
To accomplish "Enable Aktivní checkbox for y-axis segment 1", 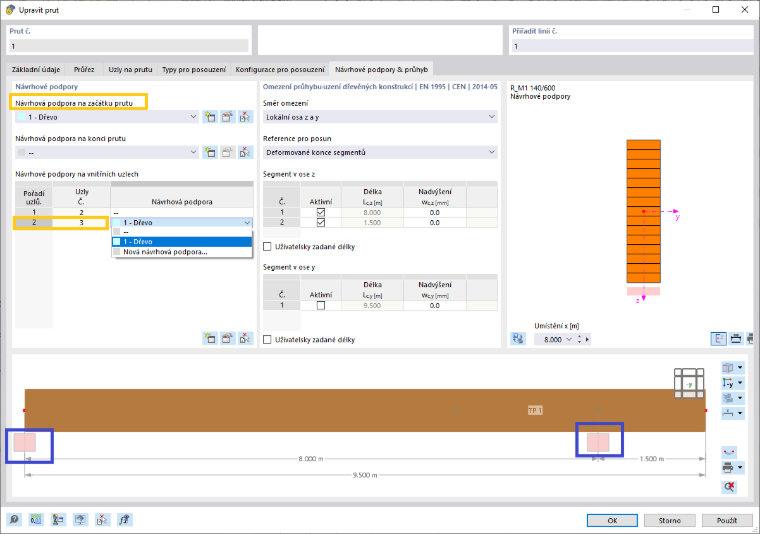I will click(x=321, y=305).
